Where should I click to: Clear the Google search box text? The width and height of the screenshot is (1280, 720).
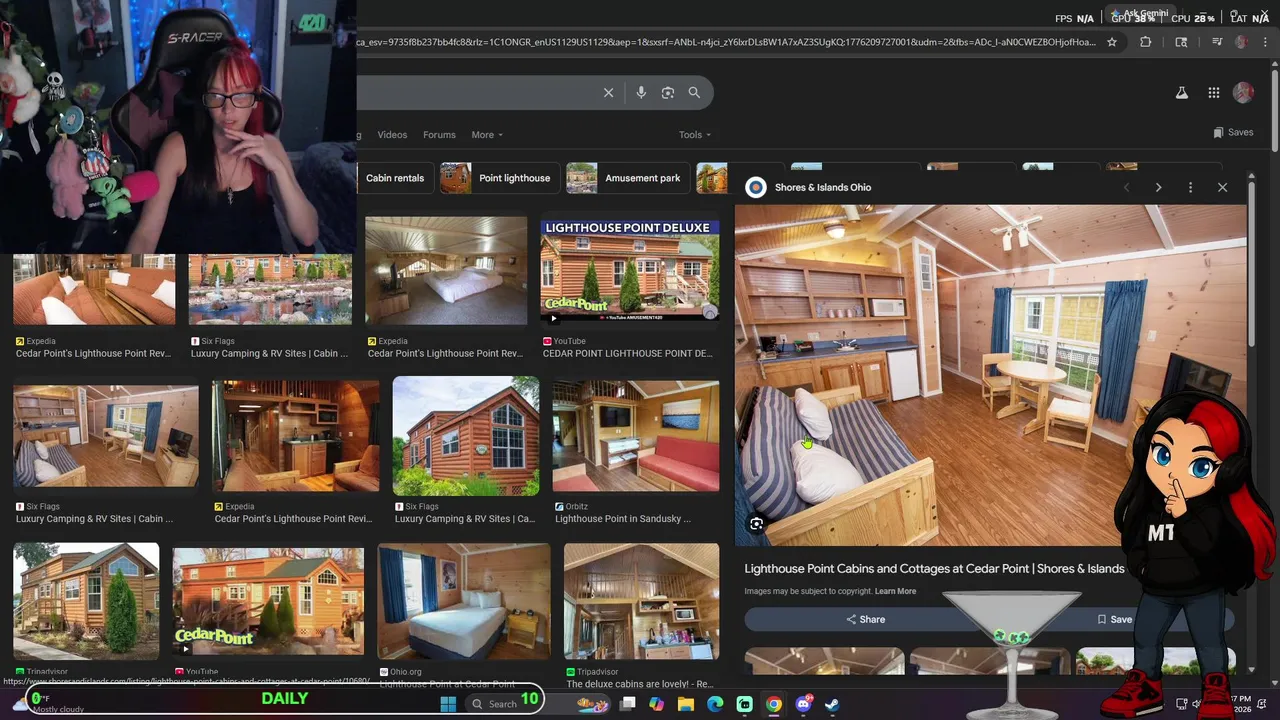click(x=608, y=93)
